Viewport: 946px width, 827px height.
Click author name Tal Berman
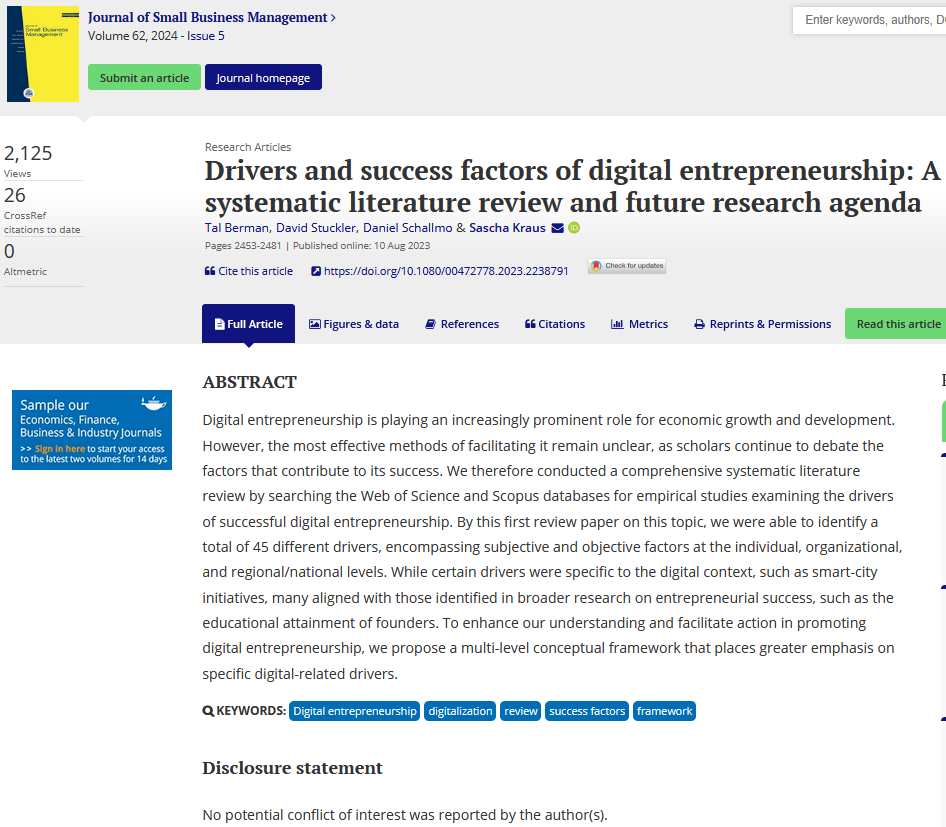click(236, 227)
